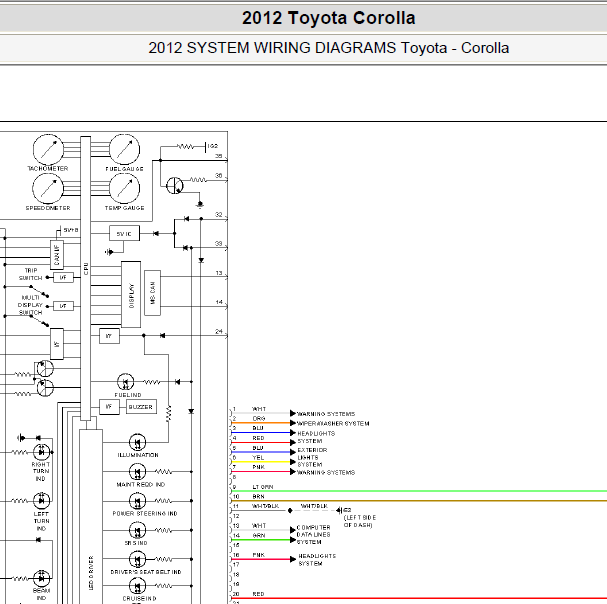
Task: Open the WARNING SYSTEMS reference beside pin 1
Action: (326, 414)
